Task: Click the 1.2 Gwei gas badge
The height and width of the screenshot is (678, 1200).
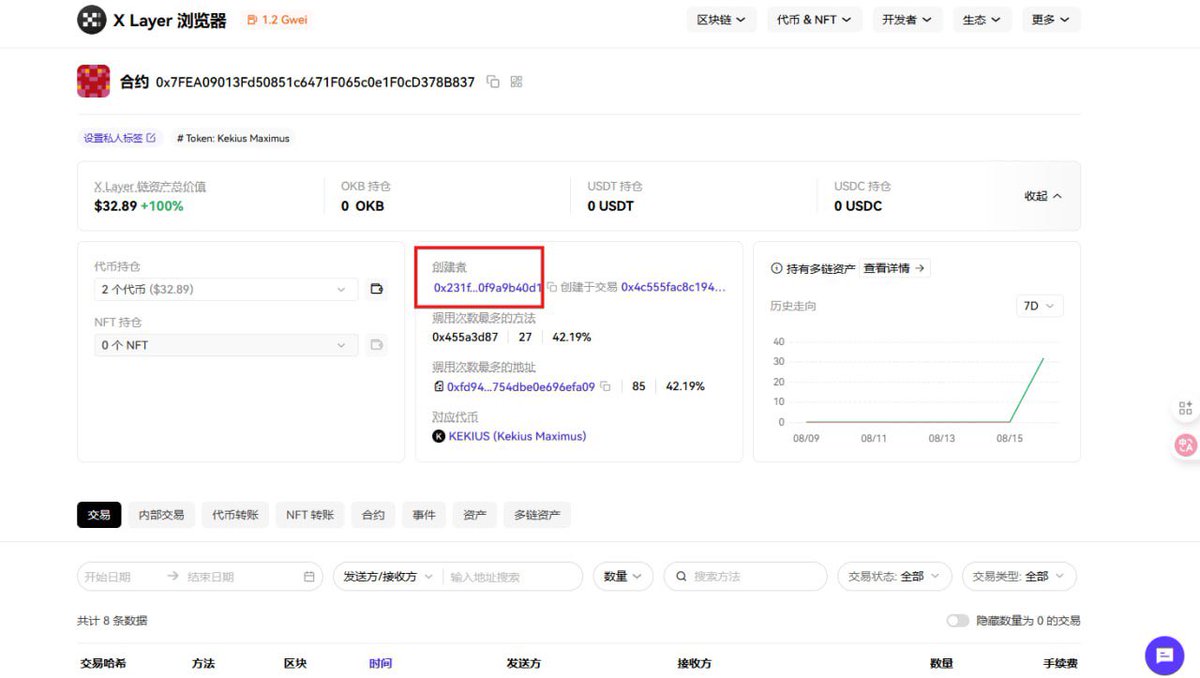Action: coord(277,20)
